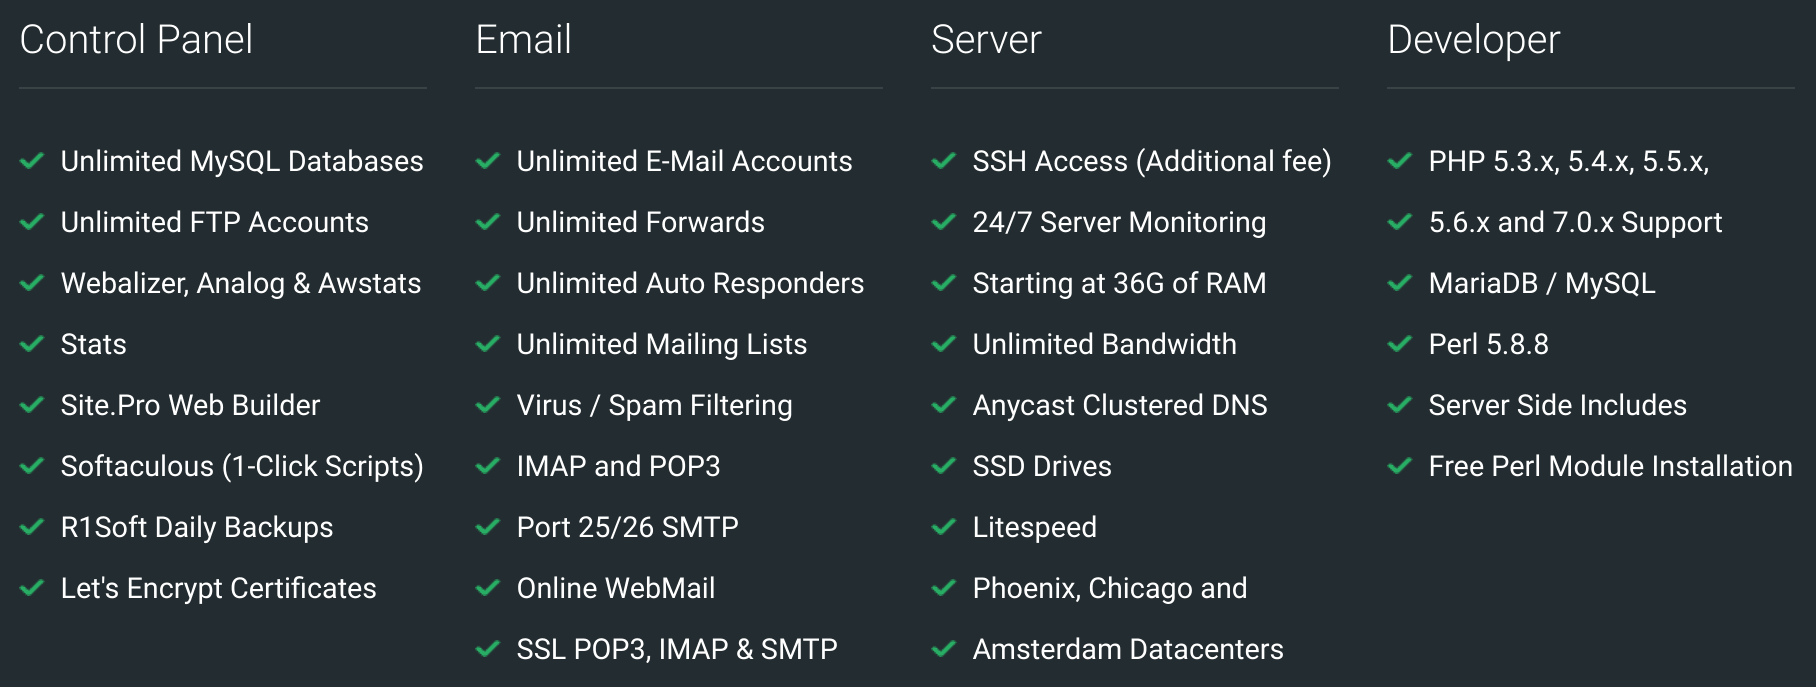This screenshot has width=1816, height=687.
Task: Click the green check beside SSH Access
Action: click(944, 161)
